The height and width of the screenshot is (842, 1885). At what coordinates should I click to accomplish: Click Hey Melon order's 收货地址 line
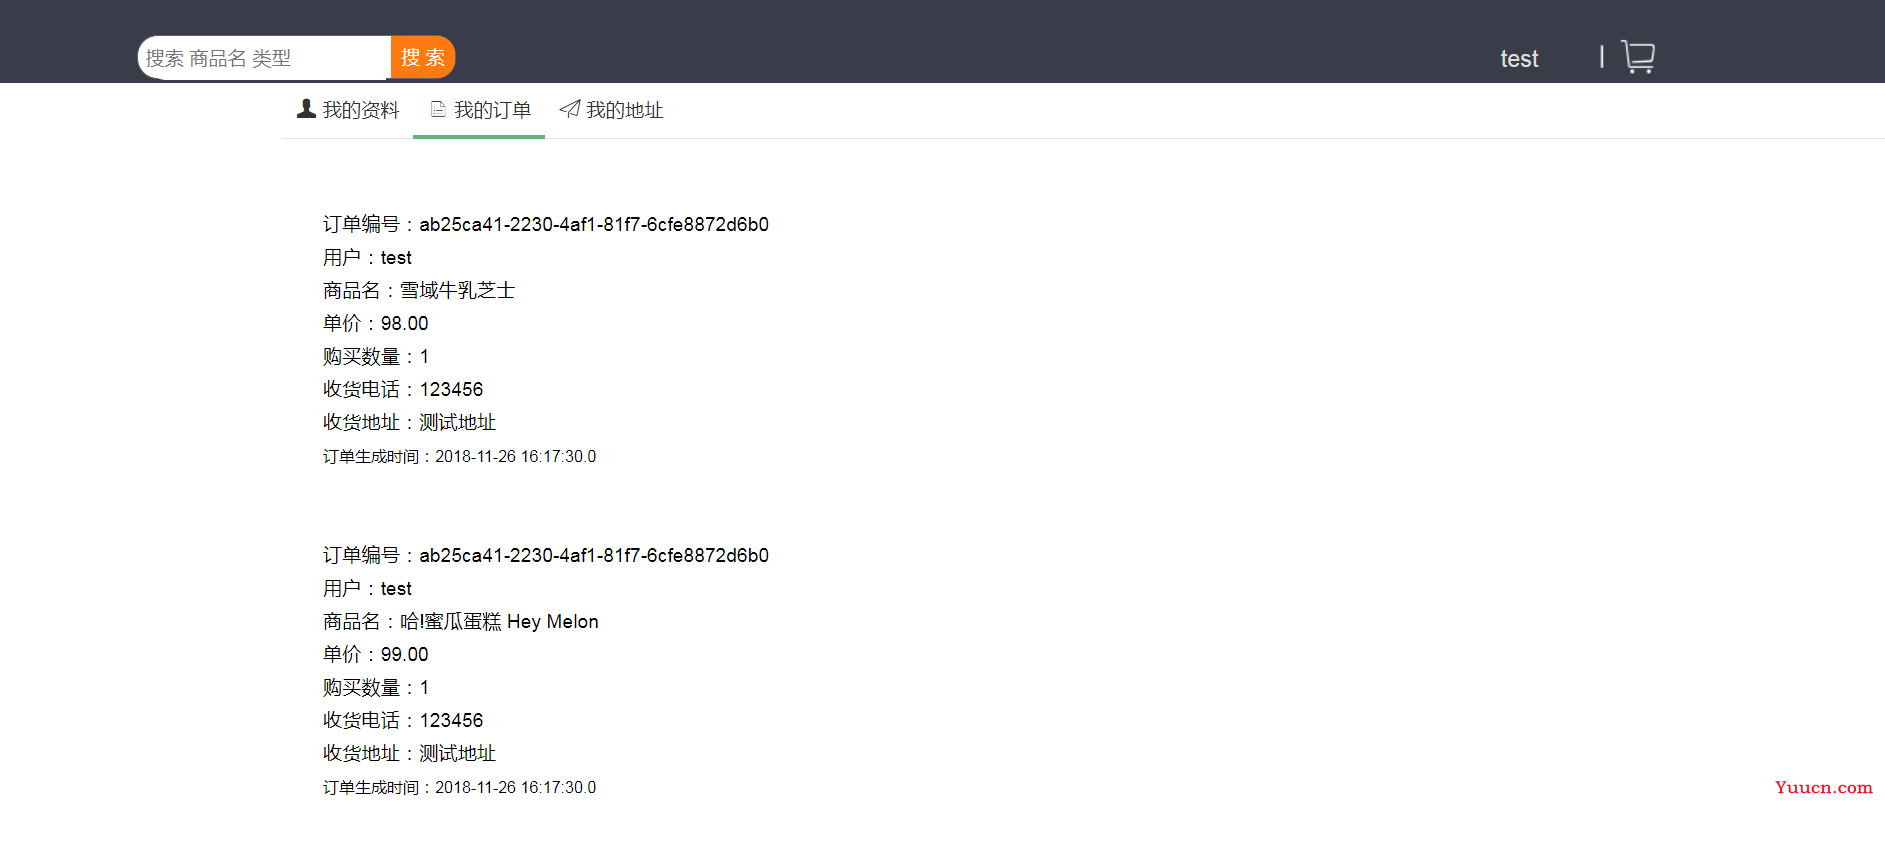(409, 753)
